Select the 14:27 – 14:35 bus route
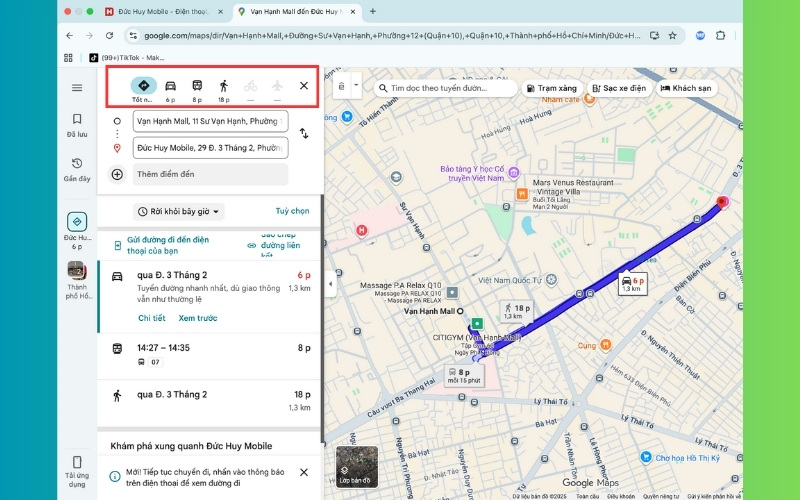 point(209,356)
